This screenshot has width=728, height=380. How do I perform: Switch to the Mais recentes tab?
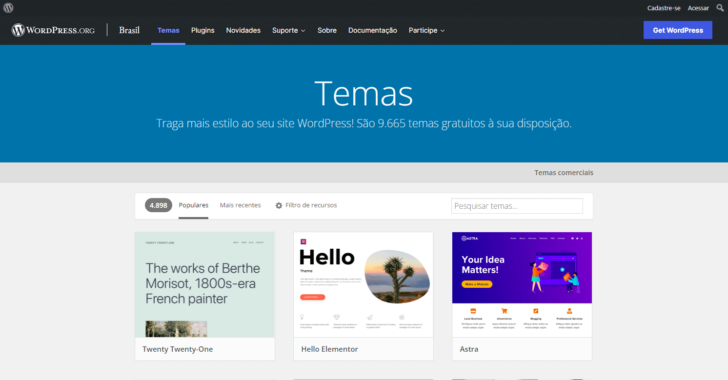pos(240,205)
